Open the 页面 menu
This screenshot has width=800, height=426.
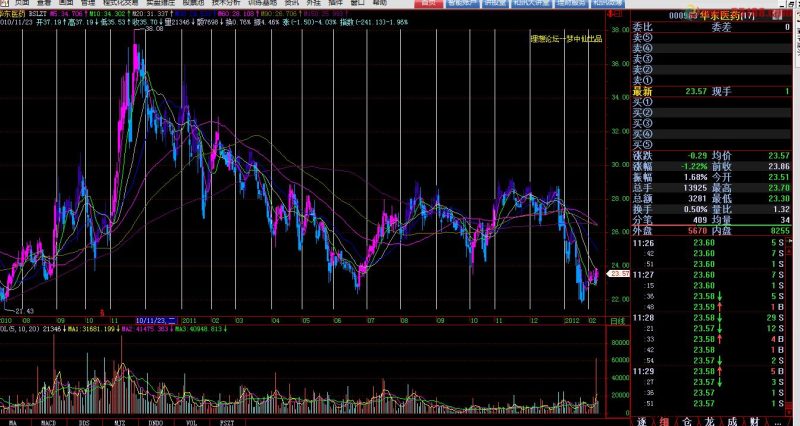[x=22, y=3]
